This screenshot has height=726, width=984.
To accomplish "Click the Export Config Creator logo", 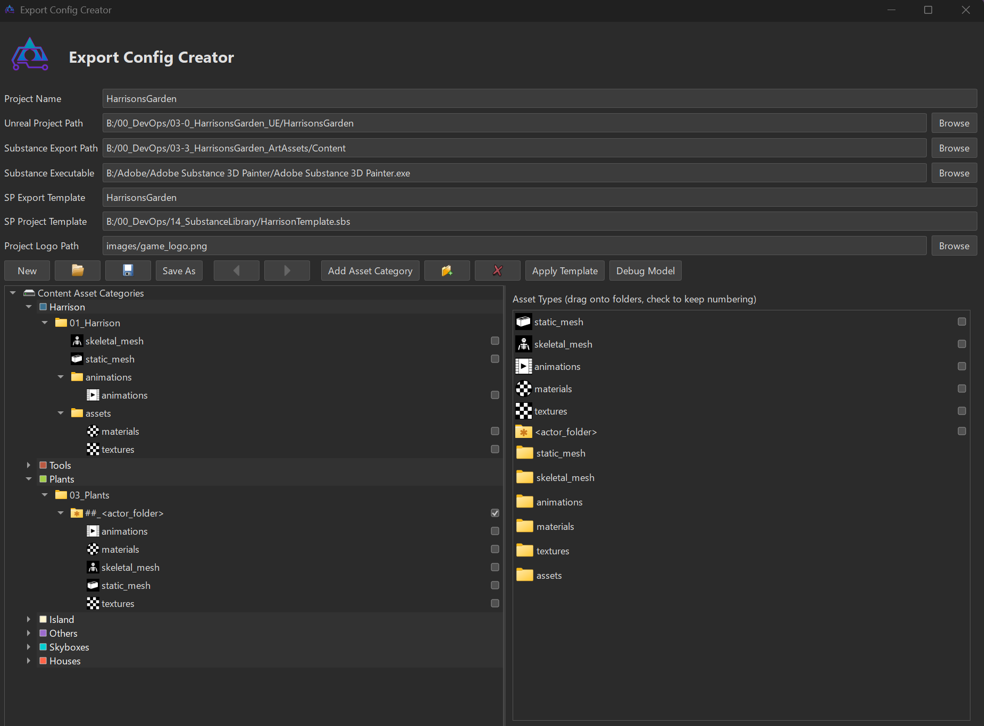I will pos(30,55).
